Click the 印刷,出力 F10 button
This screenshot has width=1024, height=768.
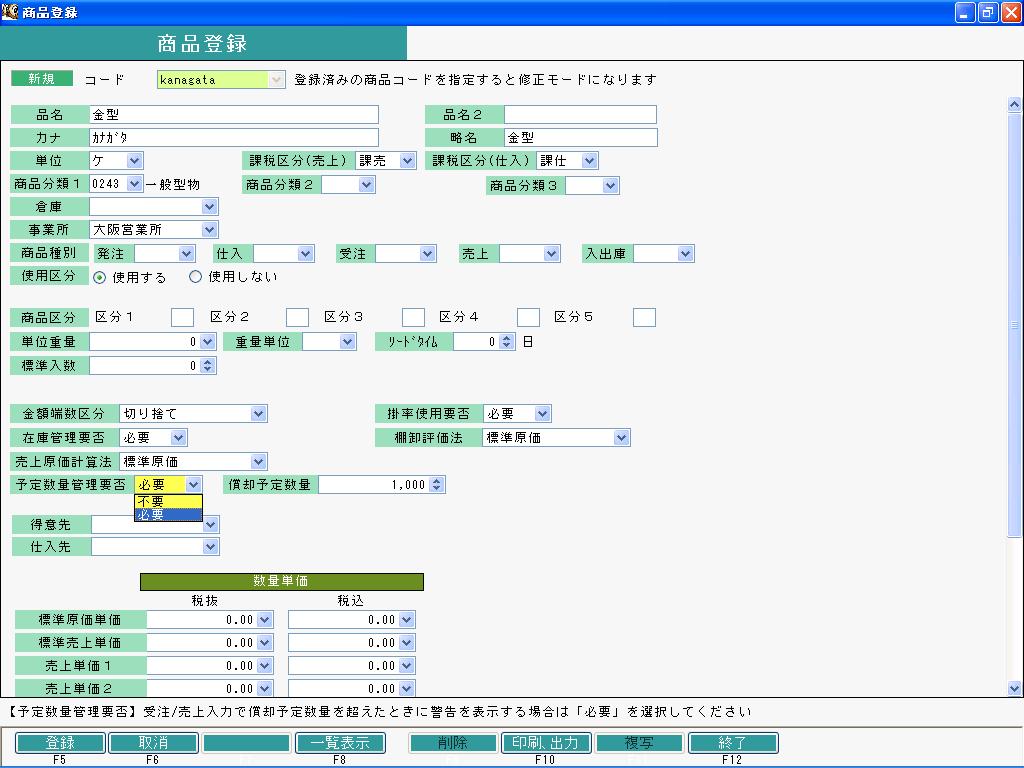click(546, 743)
